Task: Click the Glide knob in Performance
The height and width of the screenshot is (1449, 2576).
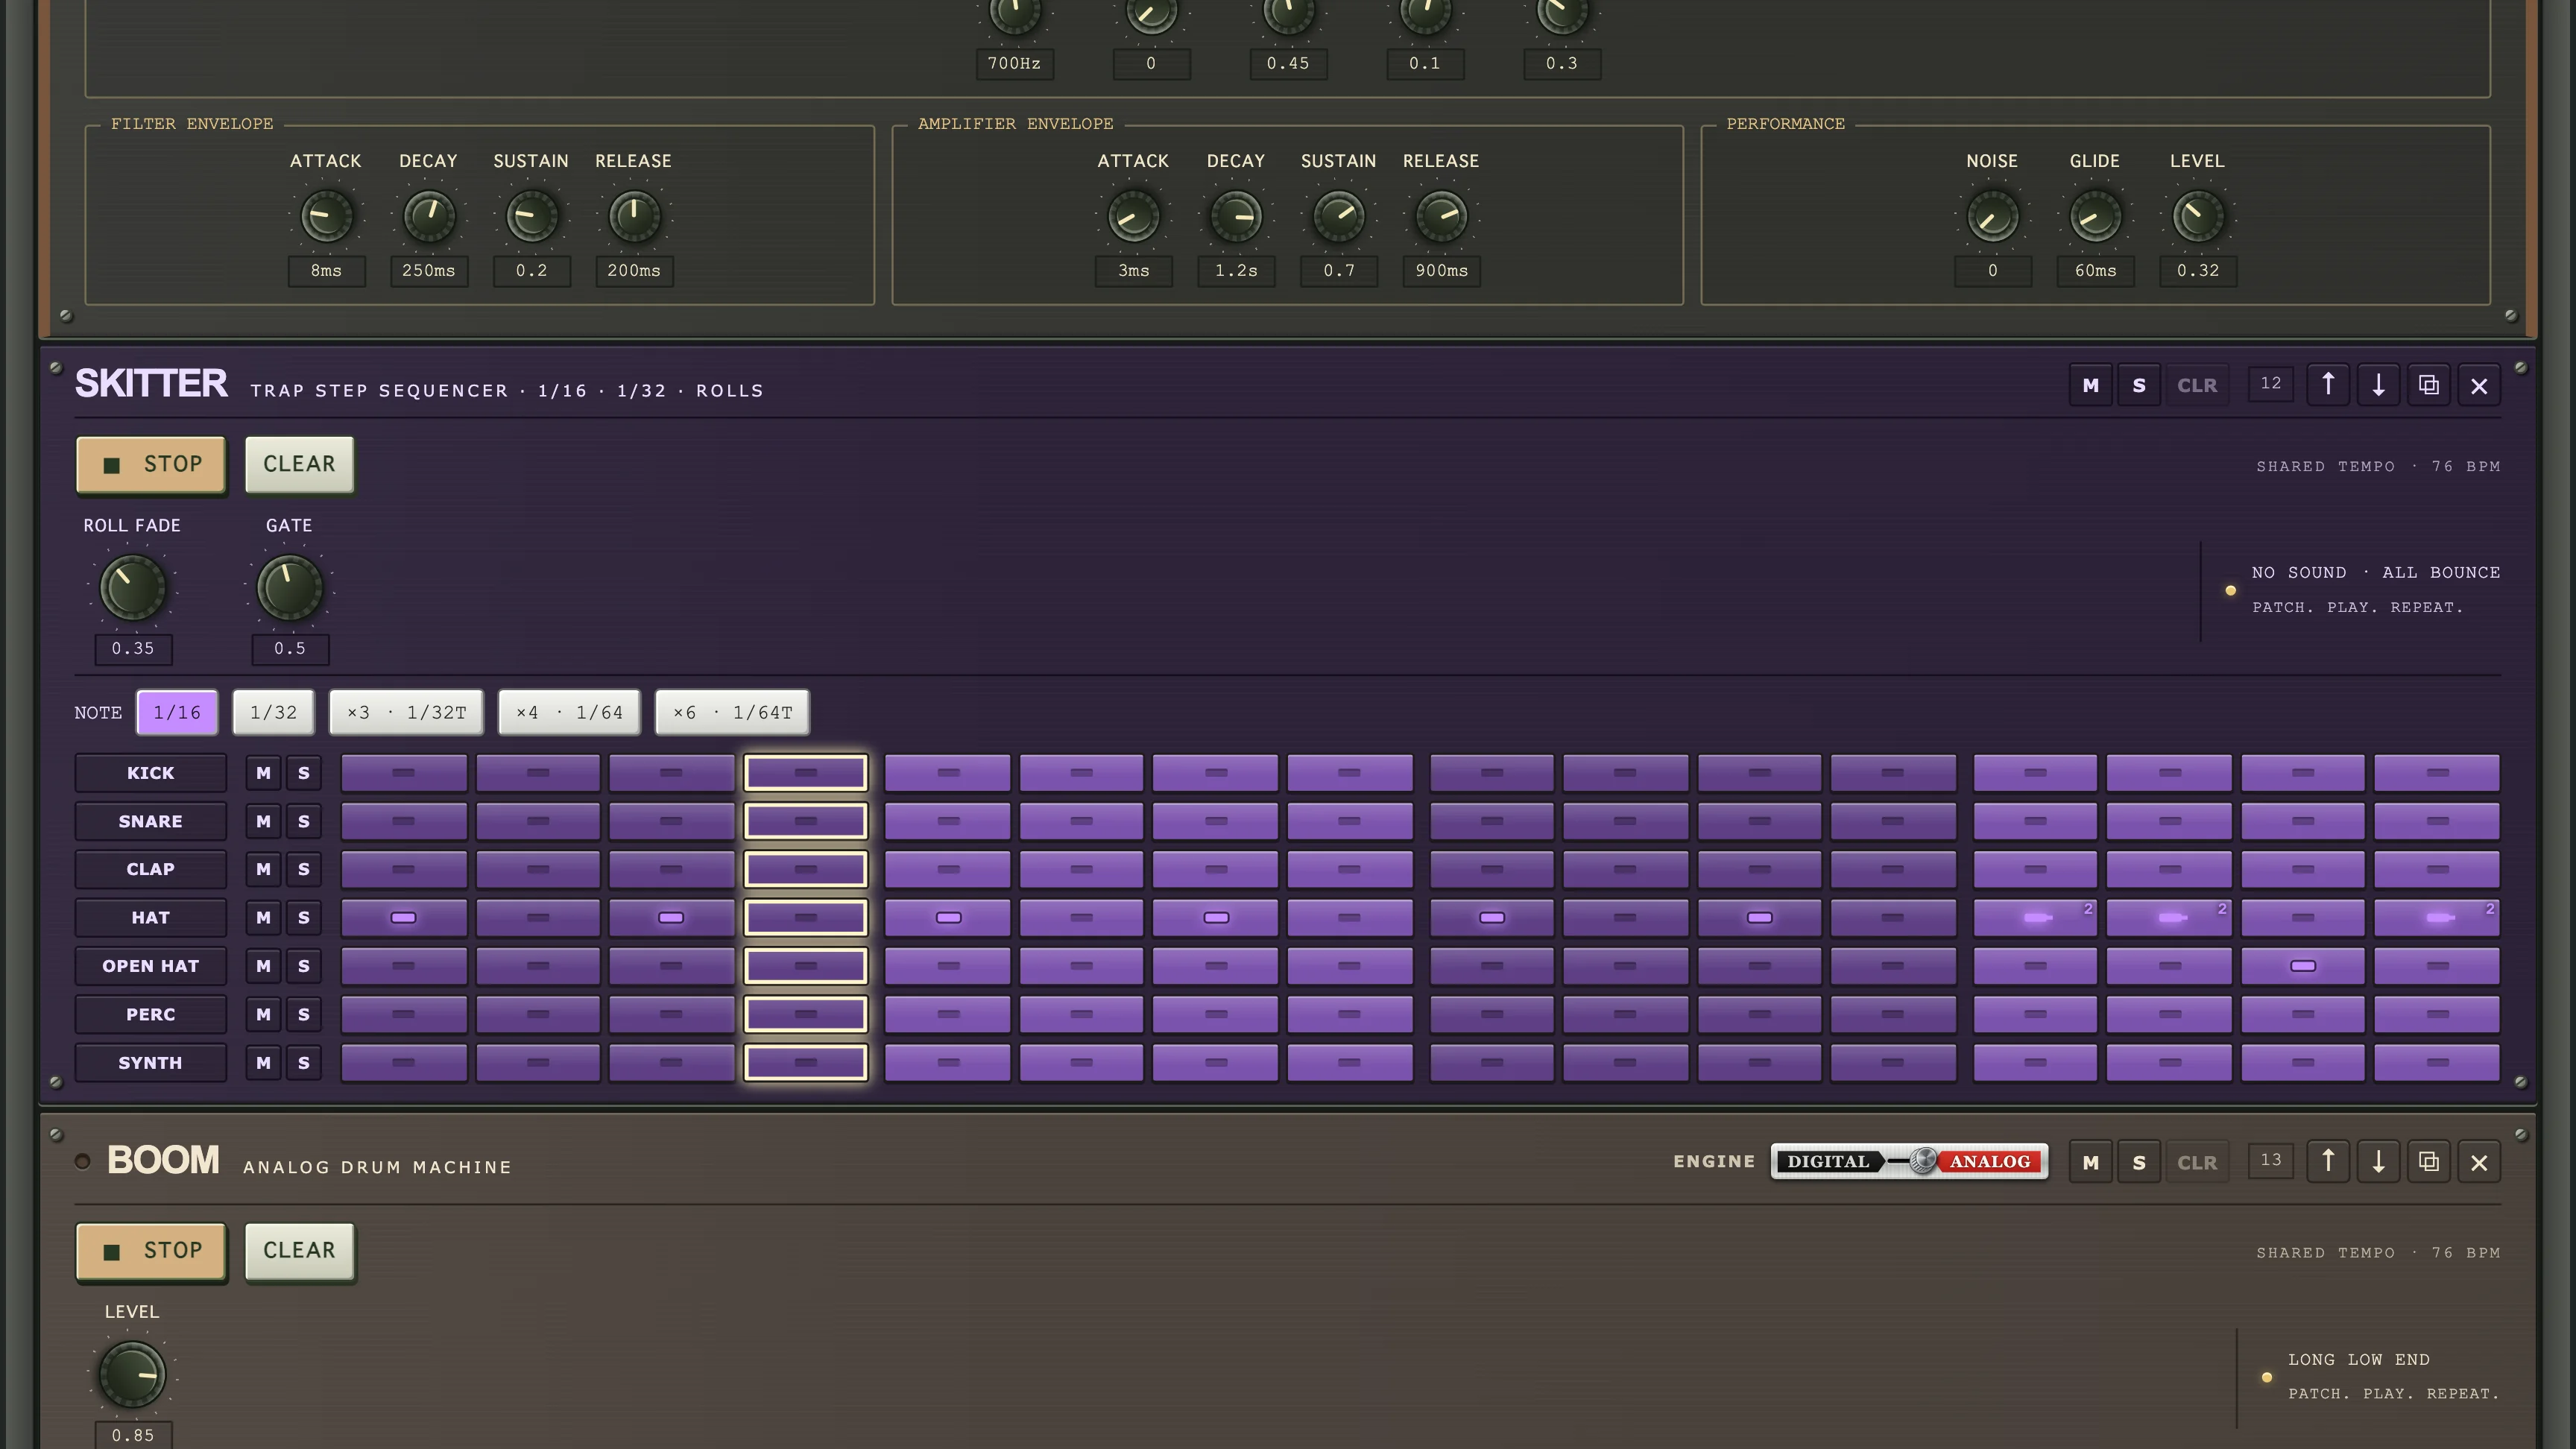Action: [x=2095, y=217]
